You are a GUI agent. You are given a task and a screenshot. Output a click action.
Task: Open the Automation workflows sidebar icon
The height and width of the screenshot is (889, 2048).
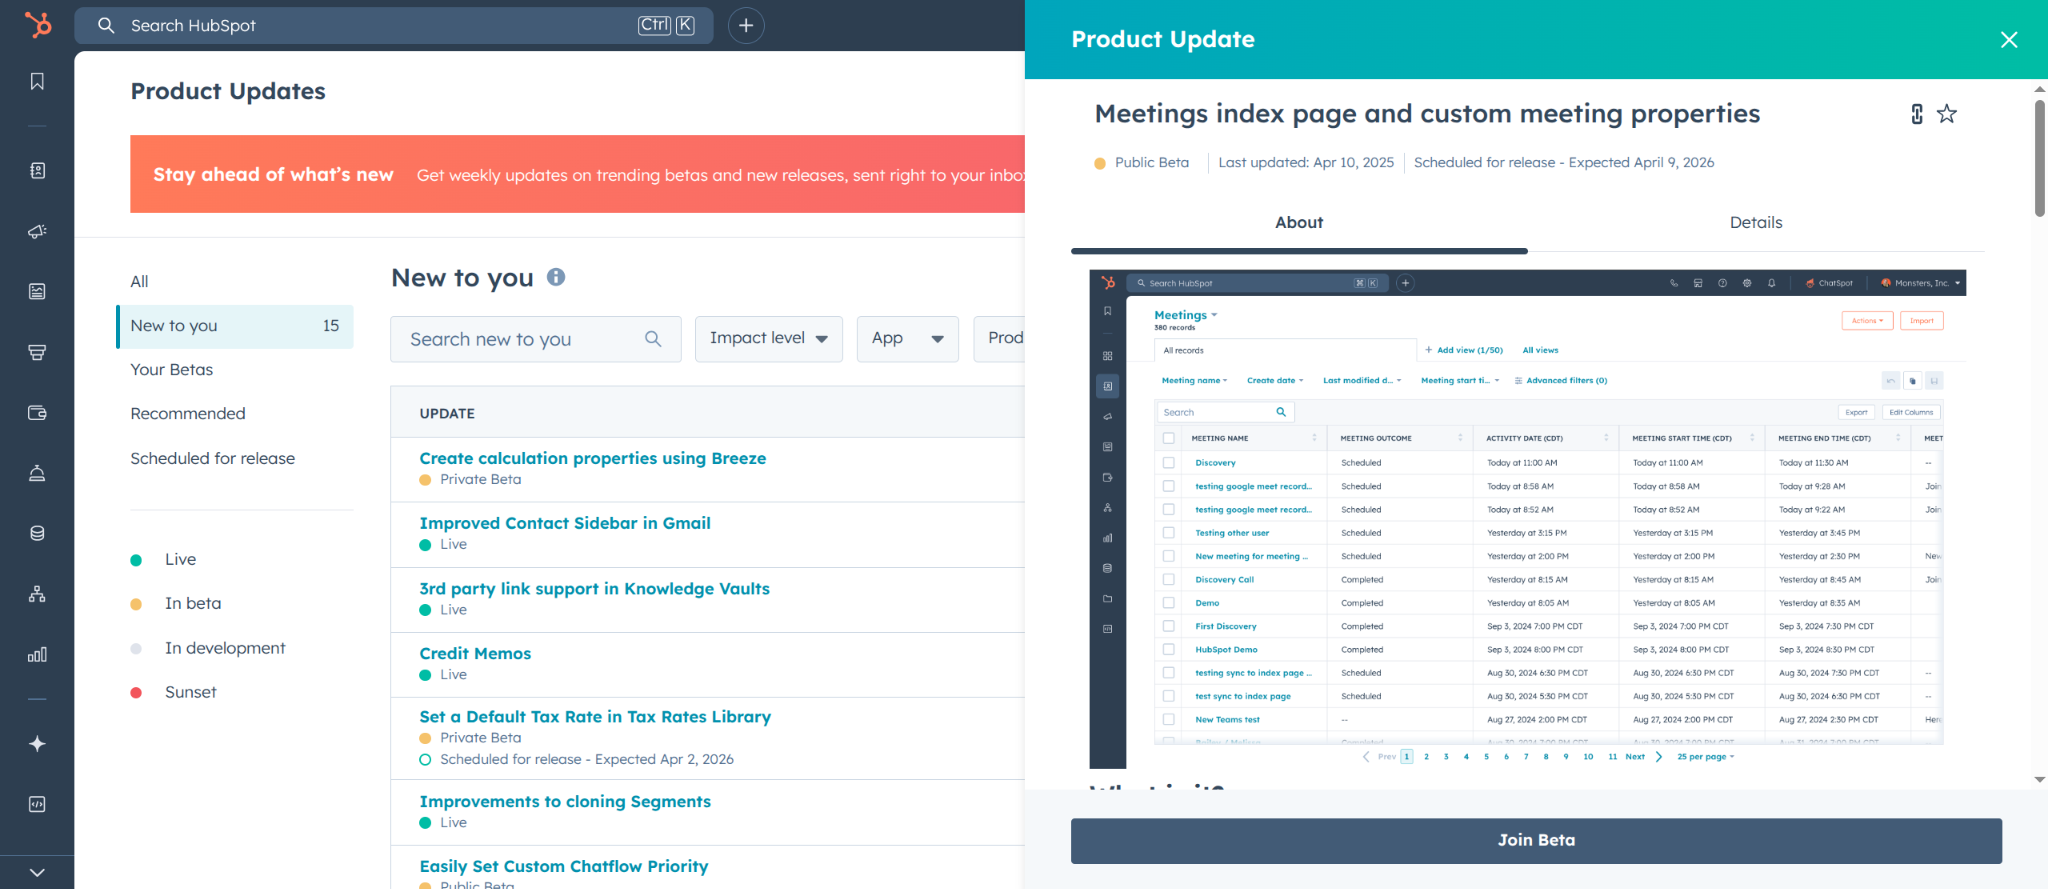37,594
